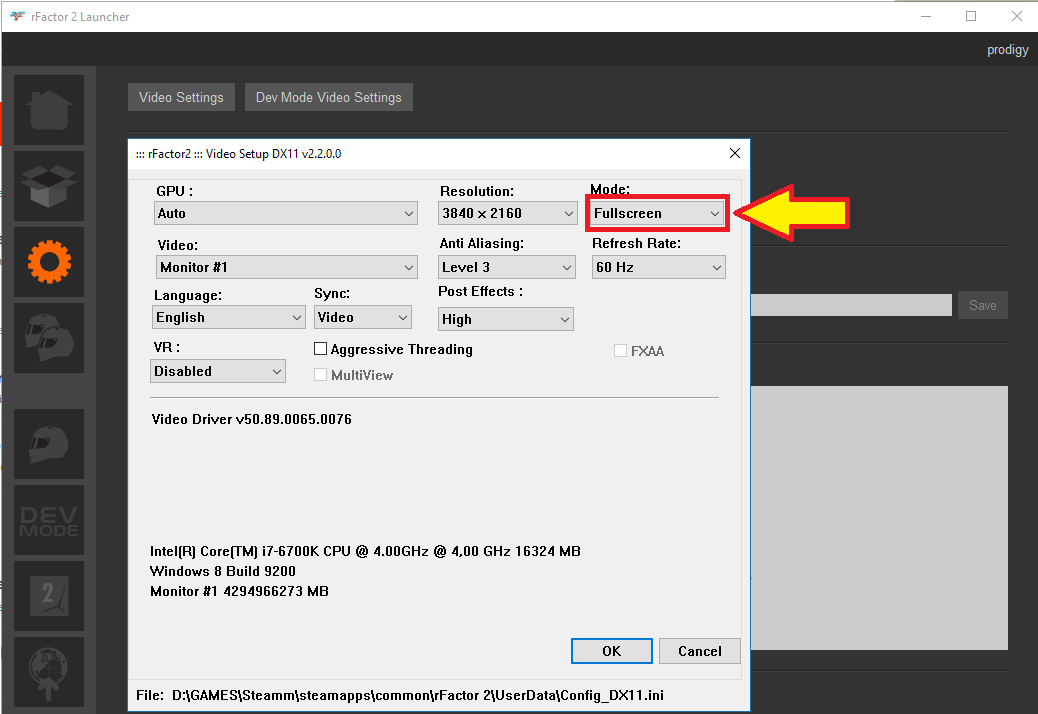Click the prodigy username in the launcher
Viewport: 1038px width, 714px height.
[1008, 50]
